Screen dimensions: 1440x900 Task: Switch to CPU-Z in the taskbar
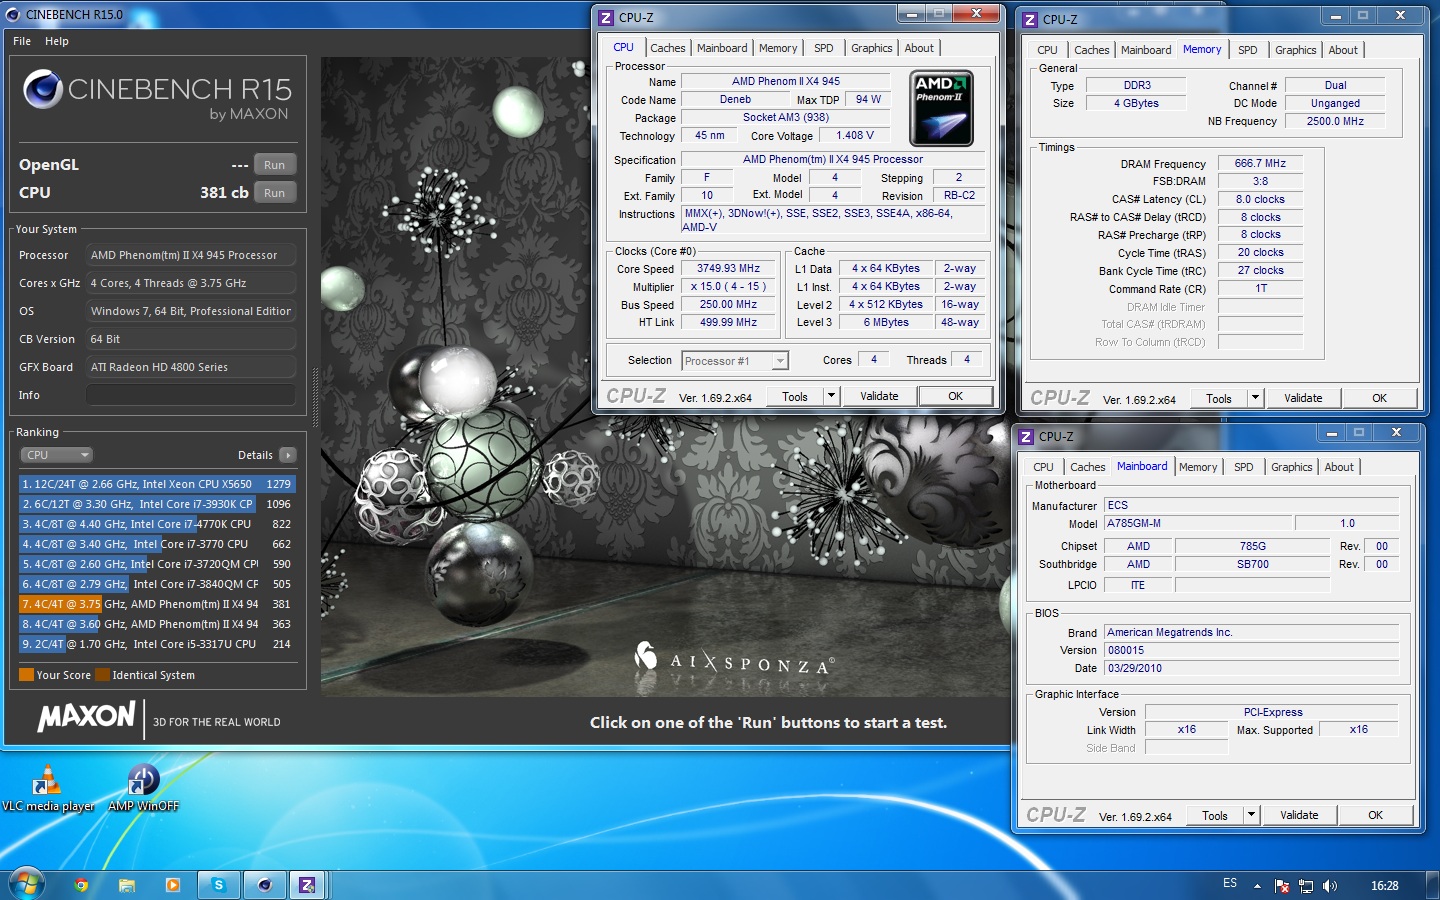307,885
